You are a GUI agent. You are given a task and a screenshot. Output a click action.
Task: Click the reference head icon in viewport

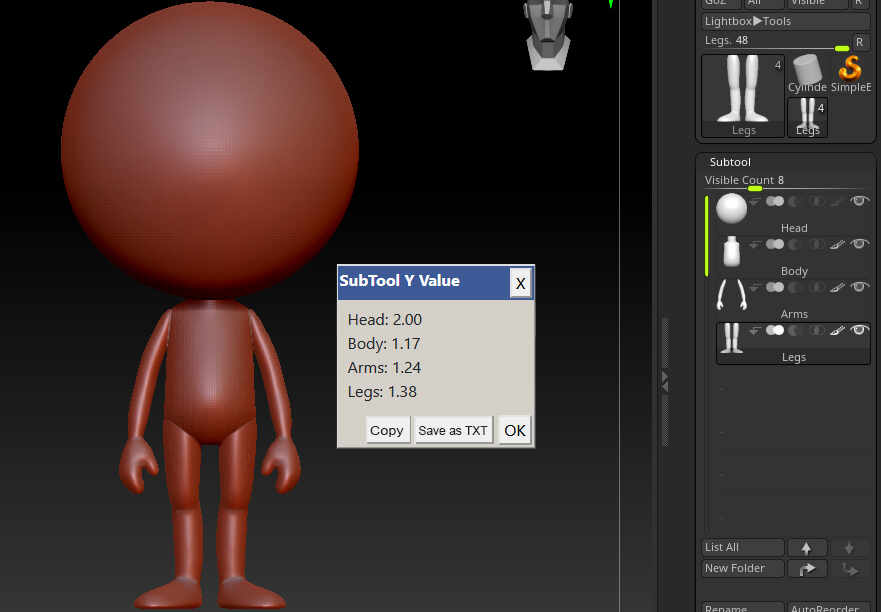coord(547,33)
